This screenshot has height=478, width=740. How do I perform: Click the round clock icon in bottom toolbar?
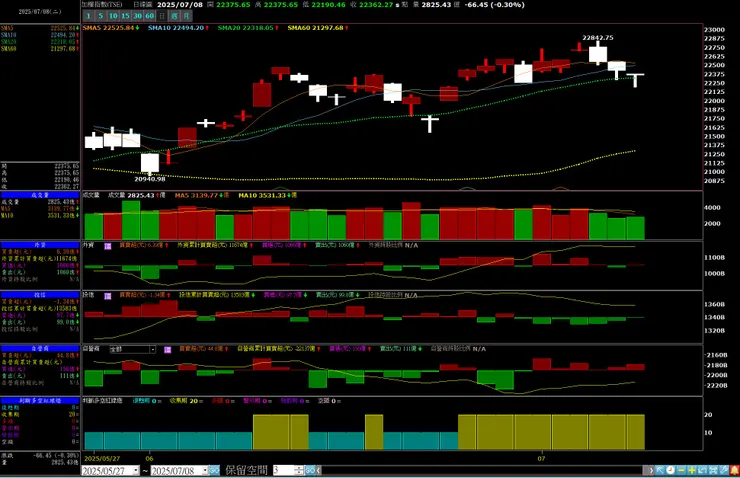671,470
